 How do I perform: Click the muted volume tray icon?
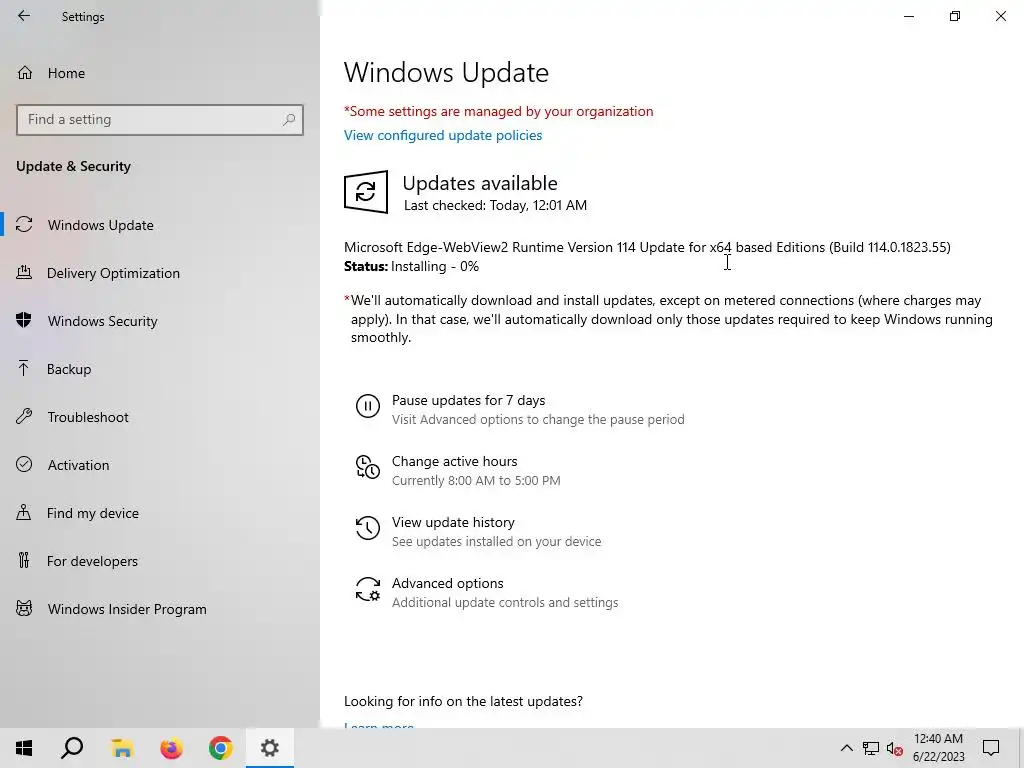click(894, 748)
